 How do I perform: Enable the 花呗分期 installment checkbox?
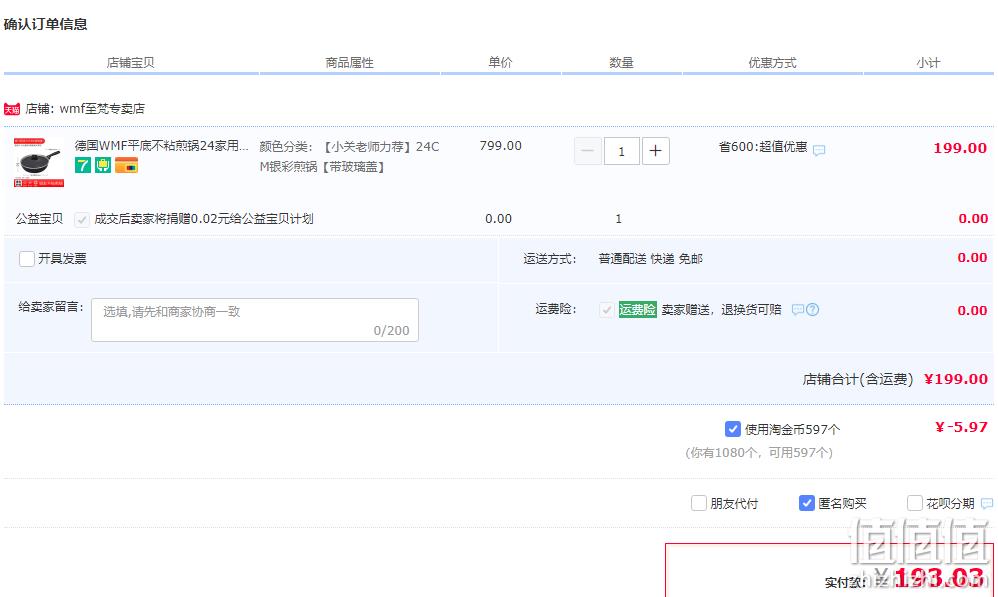[915, 503]
